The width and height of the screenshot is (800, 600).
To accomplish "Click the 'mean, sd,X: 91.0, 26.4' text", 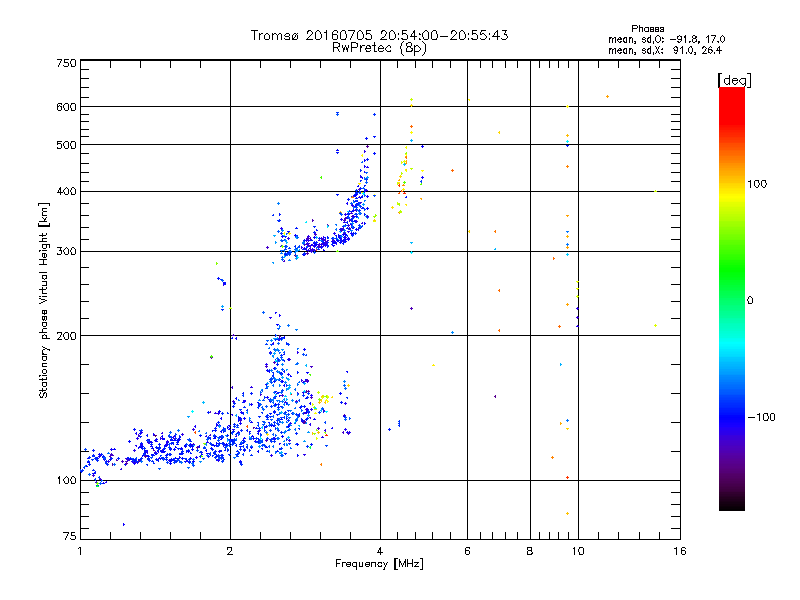I will 665,50.
